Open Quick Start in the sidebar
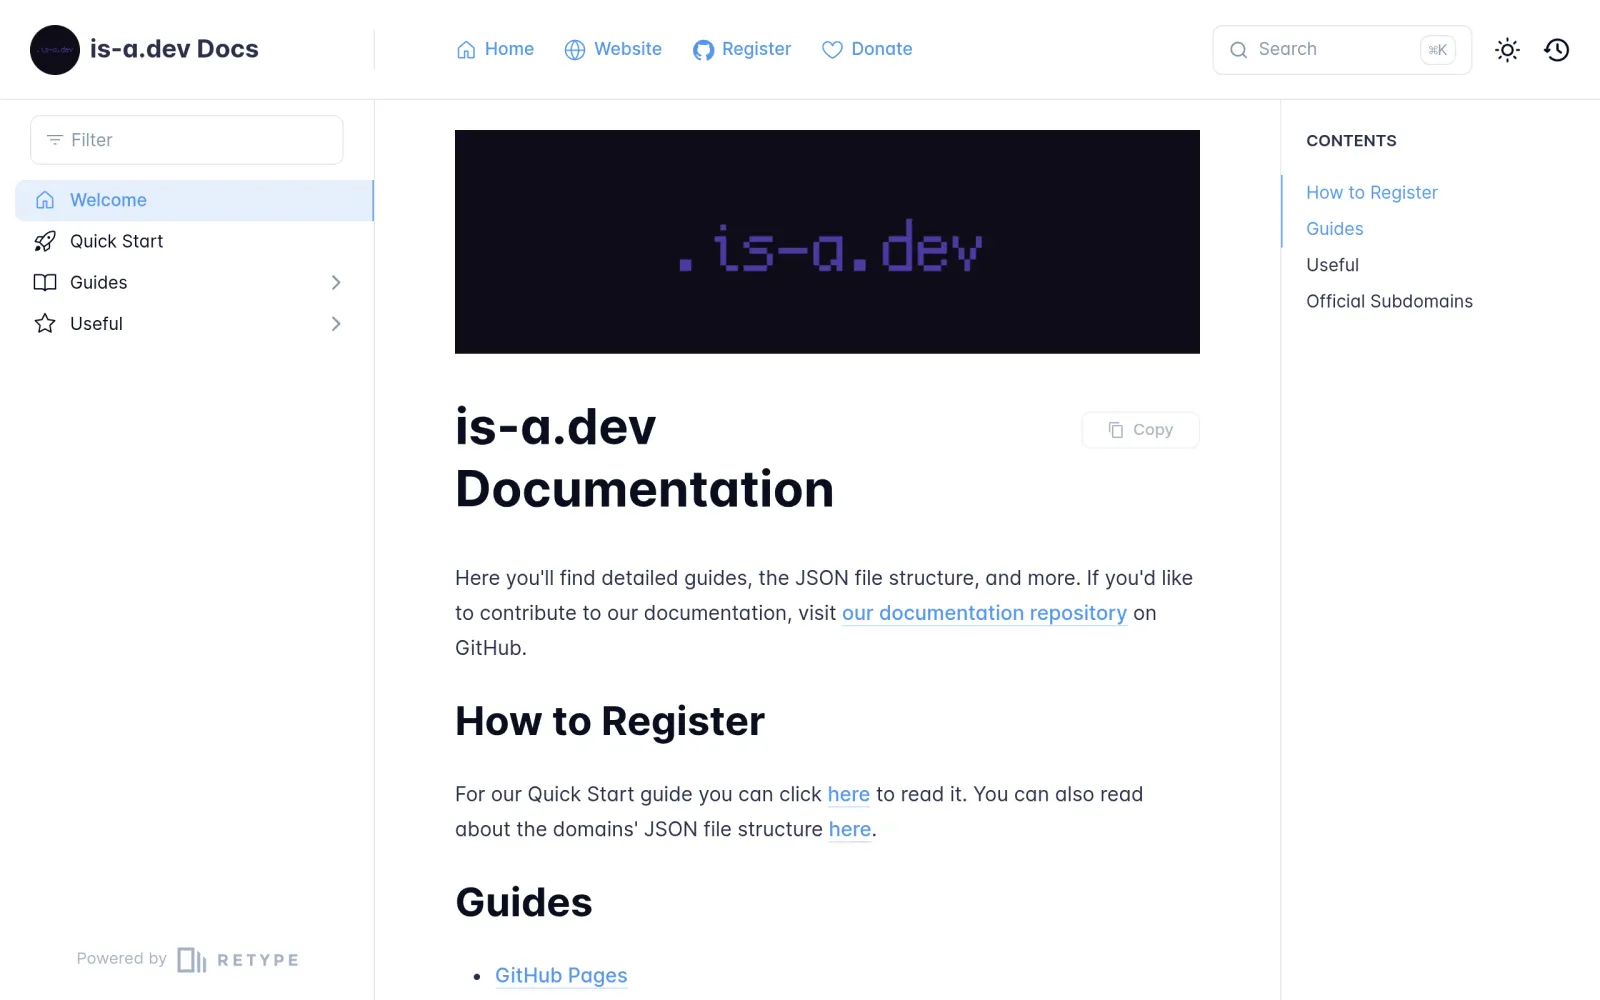 (194, 241)
